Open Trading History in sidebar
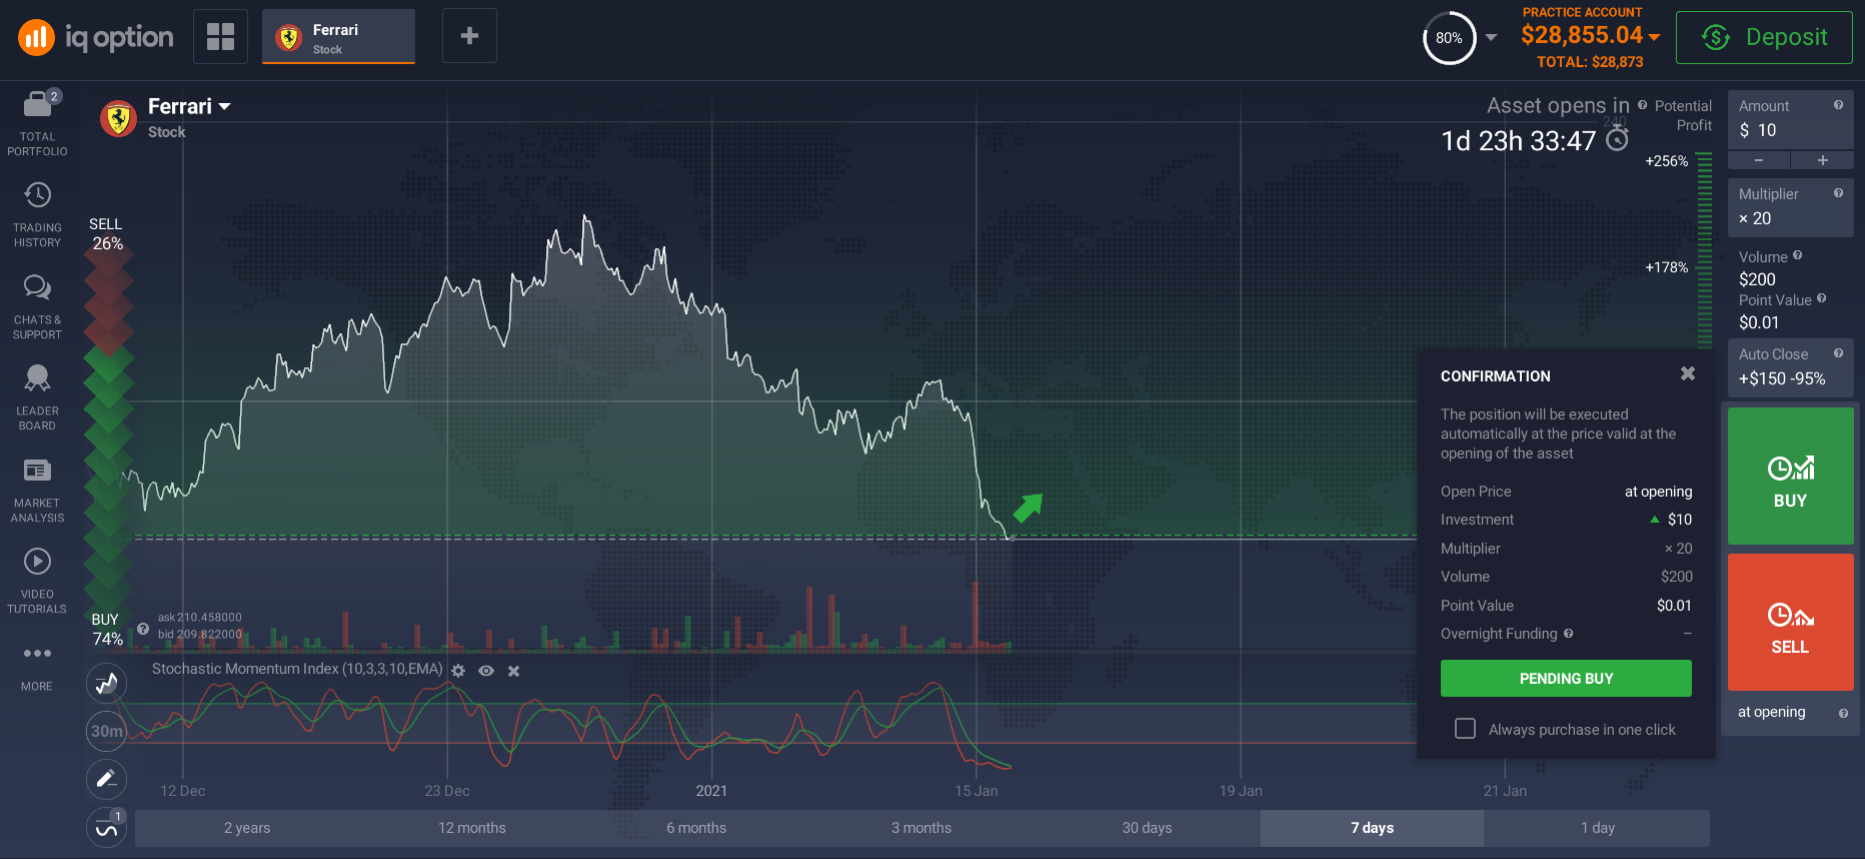This screenshot has height=859, width=1865. (38, 215)
